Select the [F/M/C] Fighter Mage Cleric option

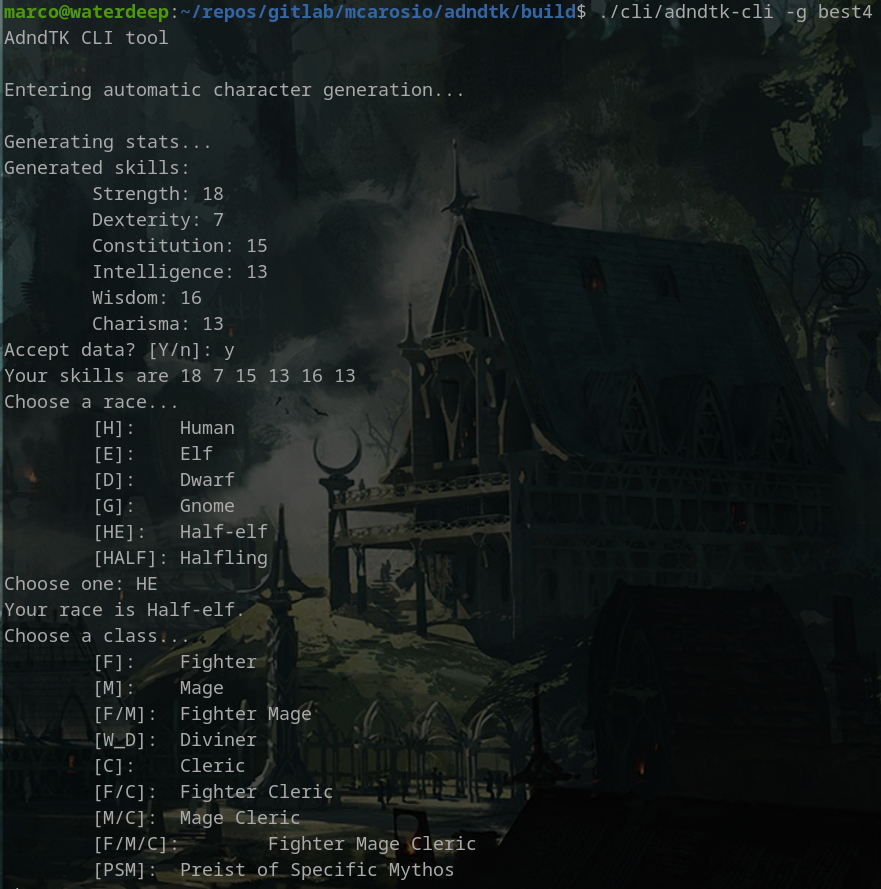click(x=284, y=844)
